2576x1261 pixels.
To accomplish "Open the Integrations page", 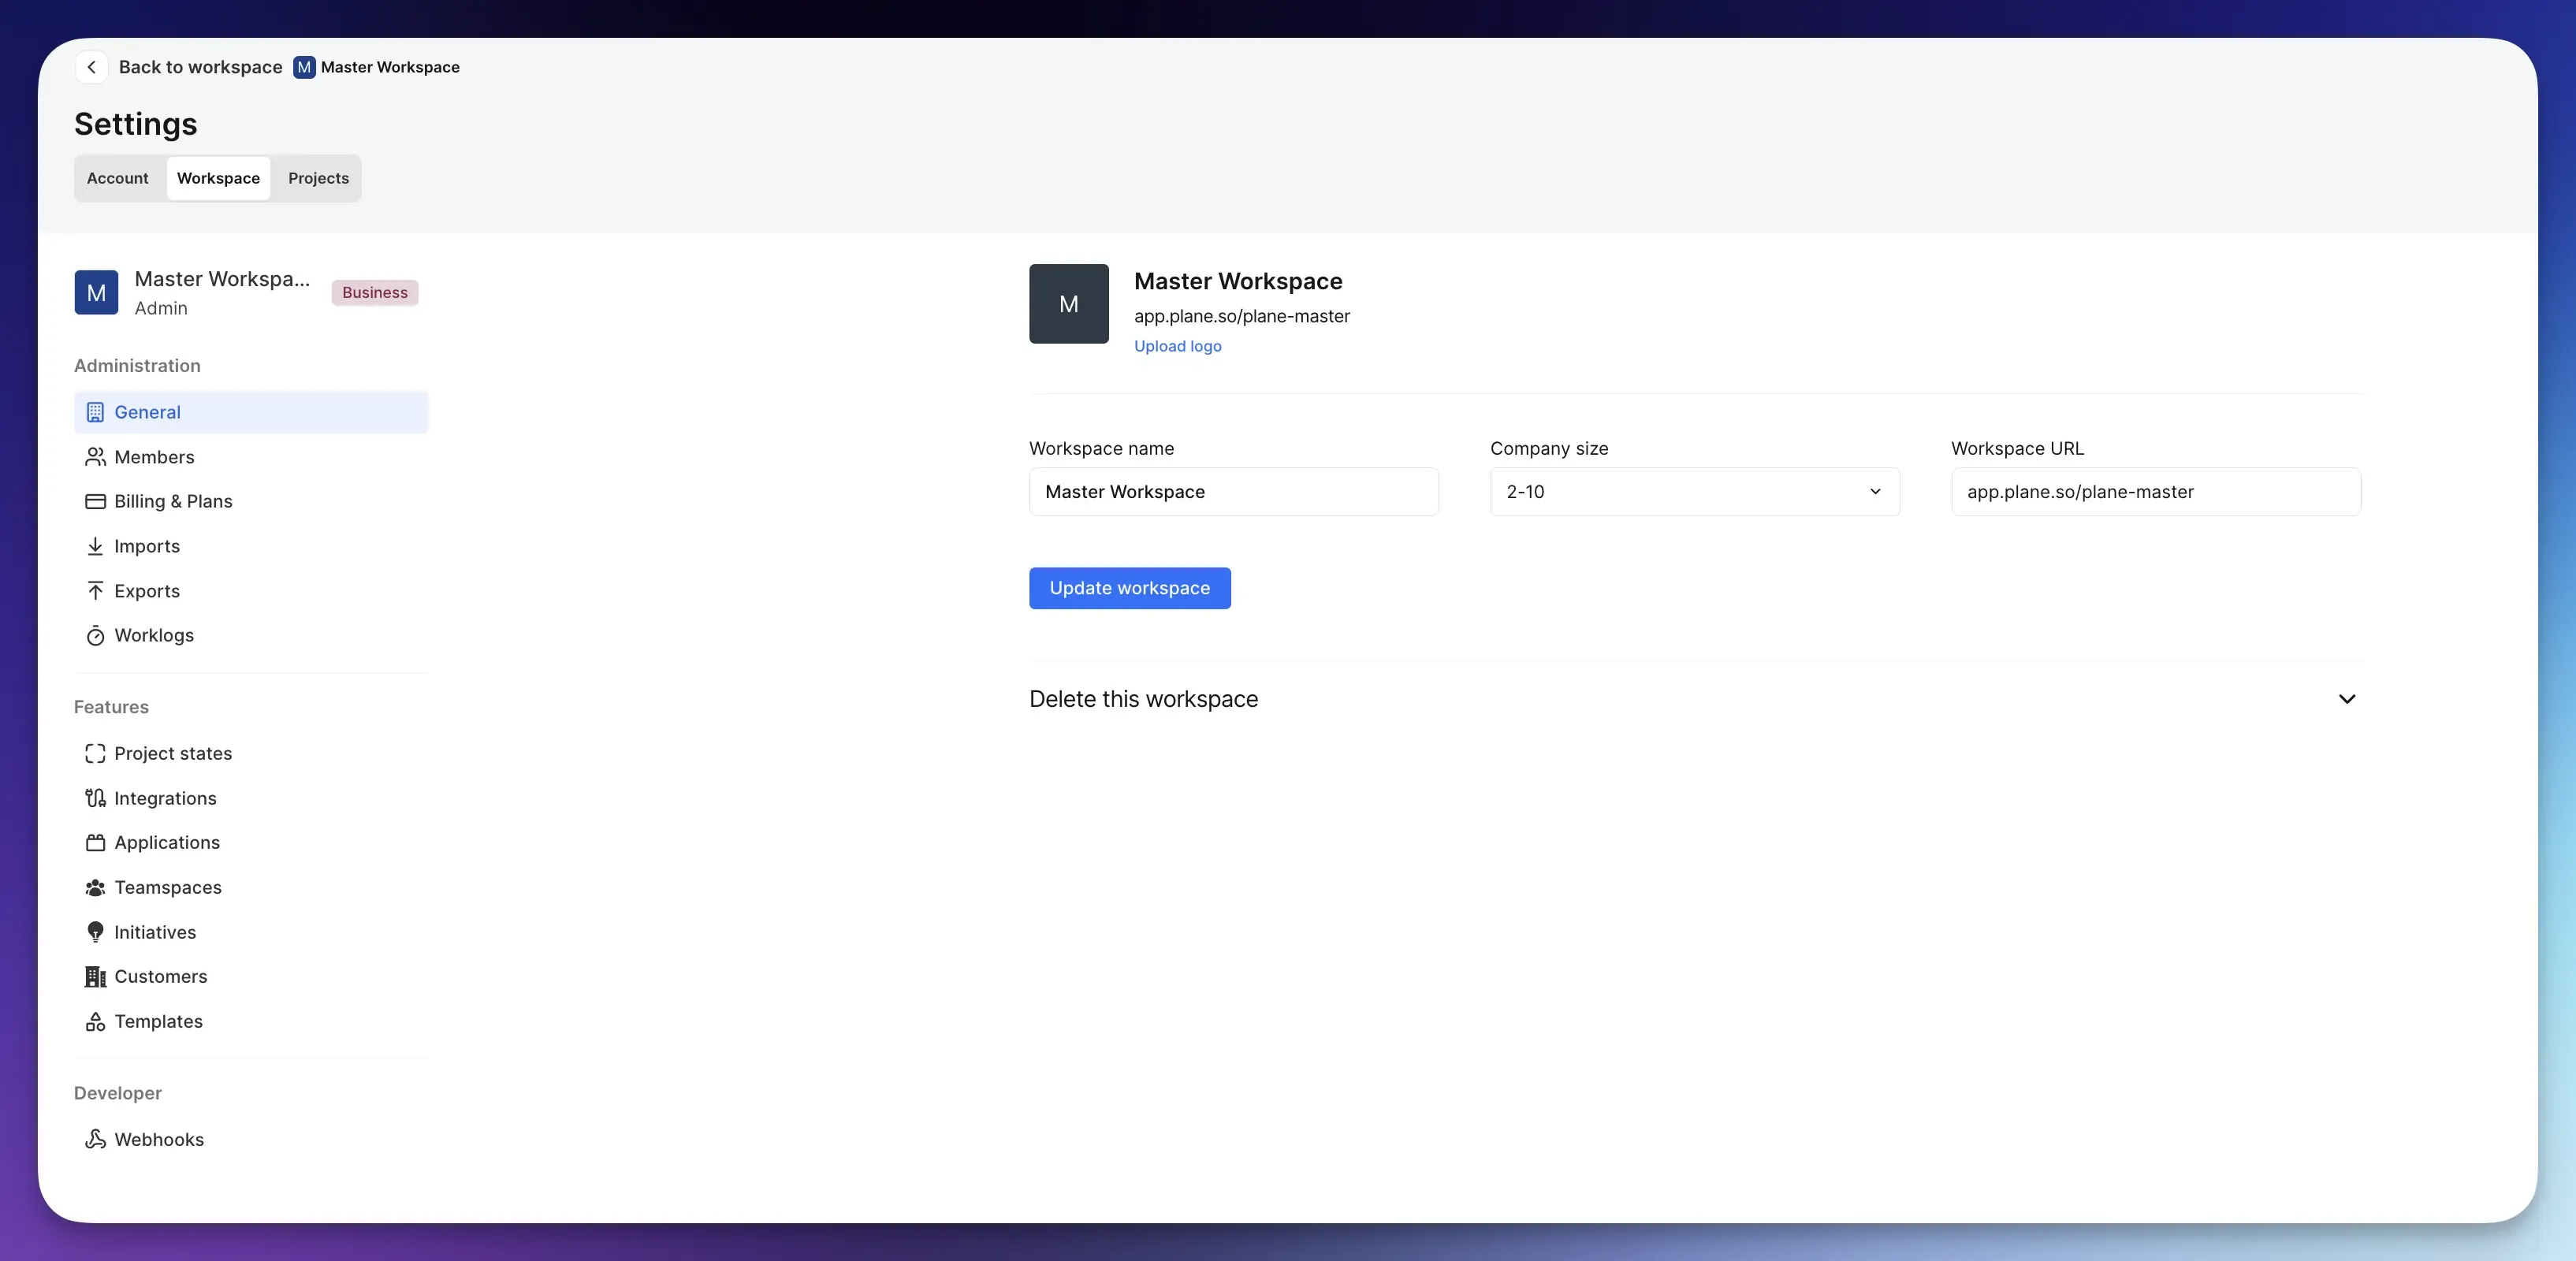I will tap(165, 798).
